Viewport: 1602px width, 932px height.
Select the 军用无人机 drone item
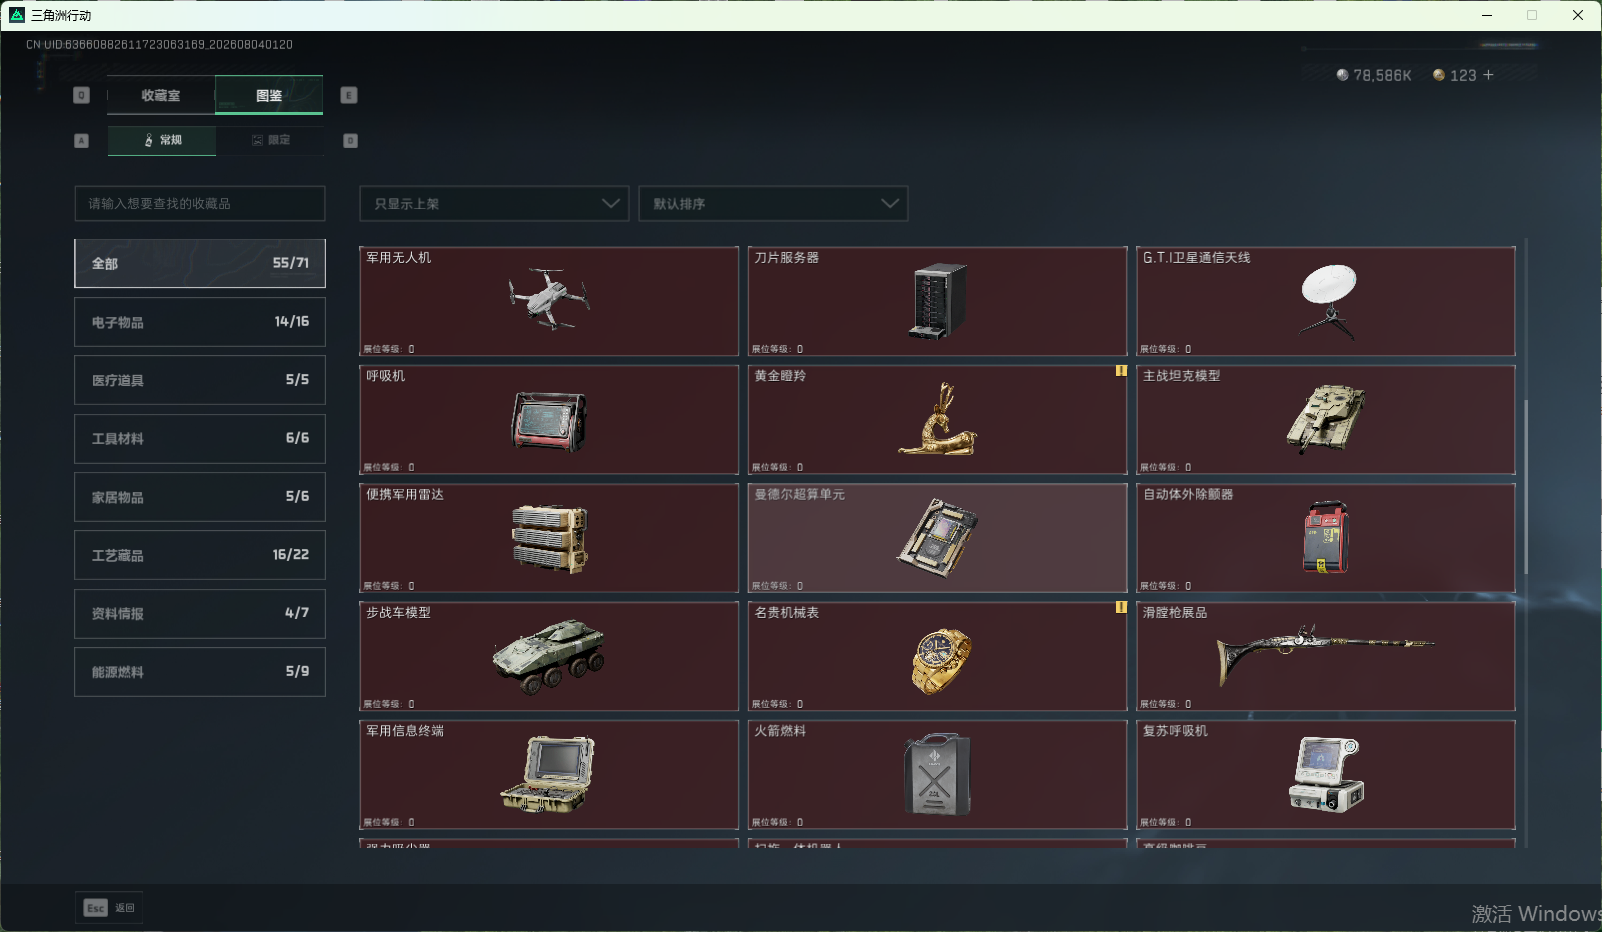click(x=549, y=301)
